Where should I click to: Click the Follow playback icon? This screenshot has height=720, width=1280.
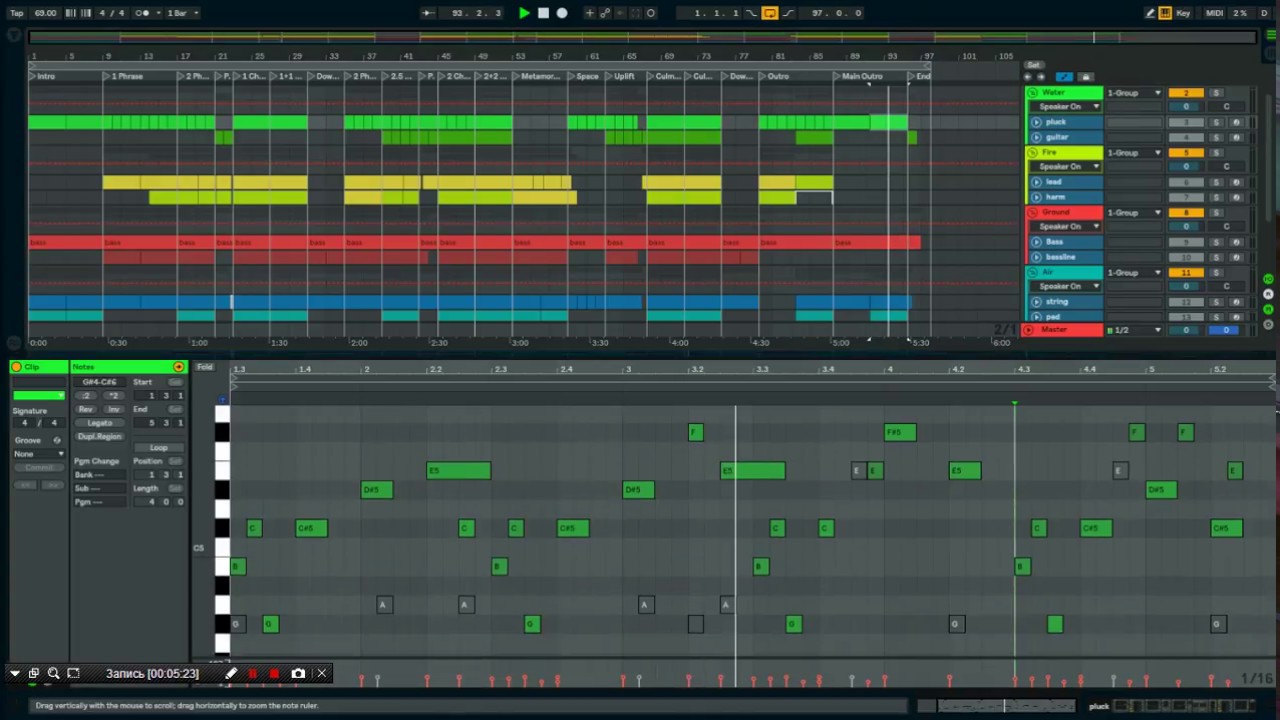pos(428,13)
